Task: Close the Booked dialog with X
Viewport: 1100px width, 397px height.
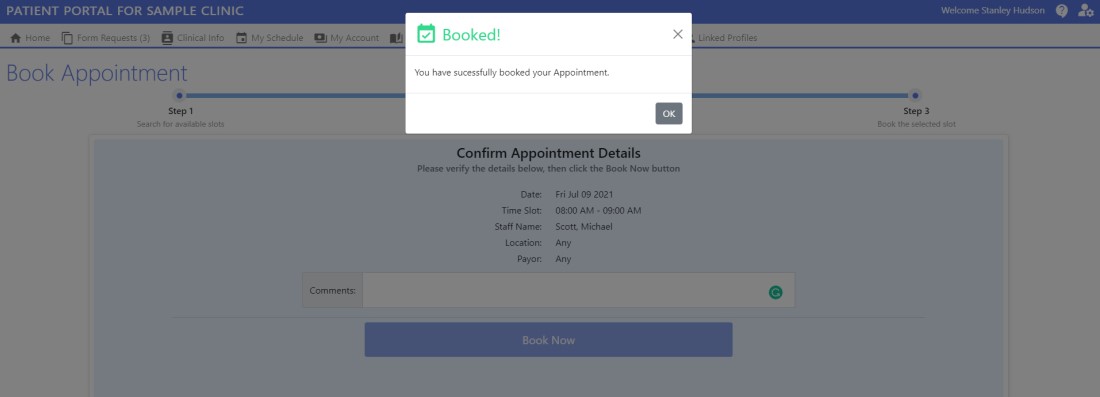Action: pos(678,34)
